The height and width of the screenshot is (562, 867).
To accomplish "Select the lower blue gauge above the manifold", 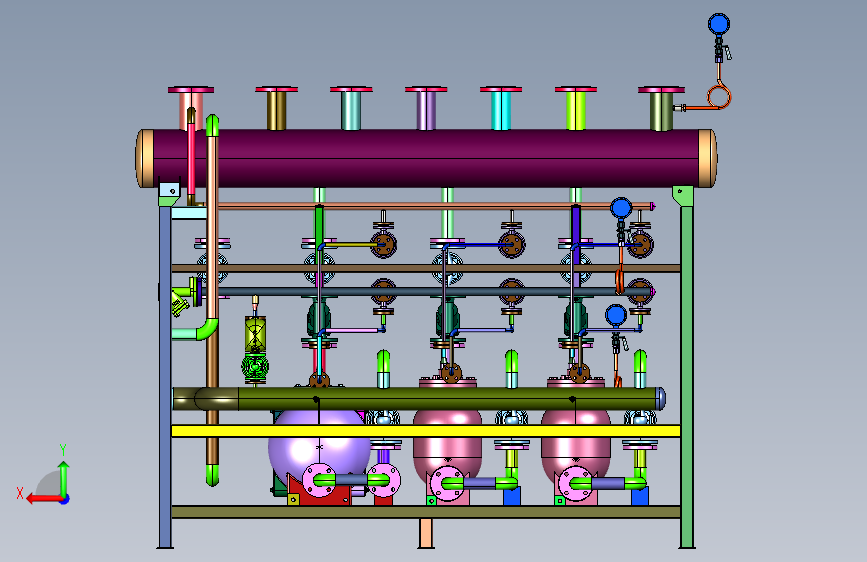I will pos(615,315).
